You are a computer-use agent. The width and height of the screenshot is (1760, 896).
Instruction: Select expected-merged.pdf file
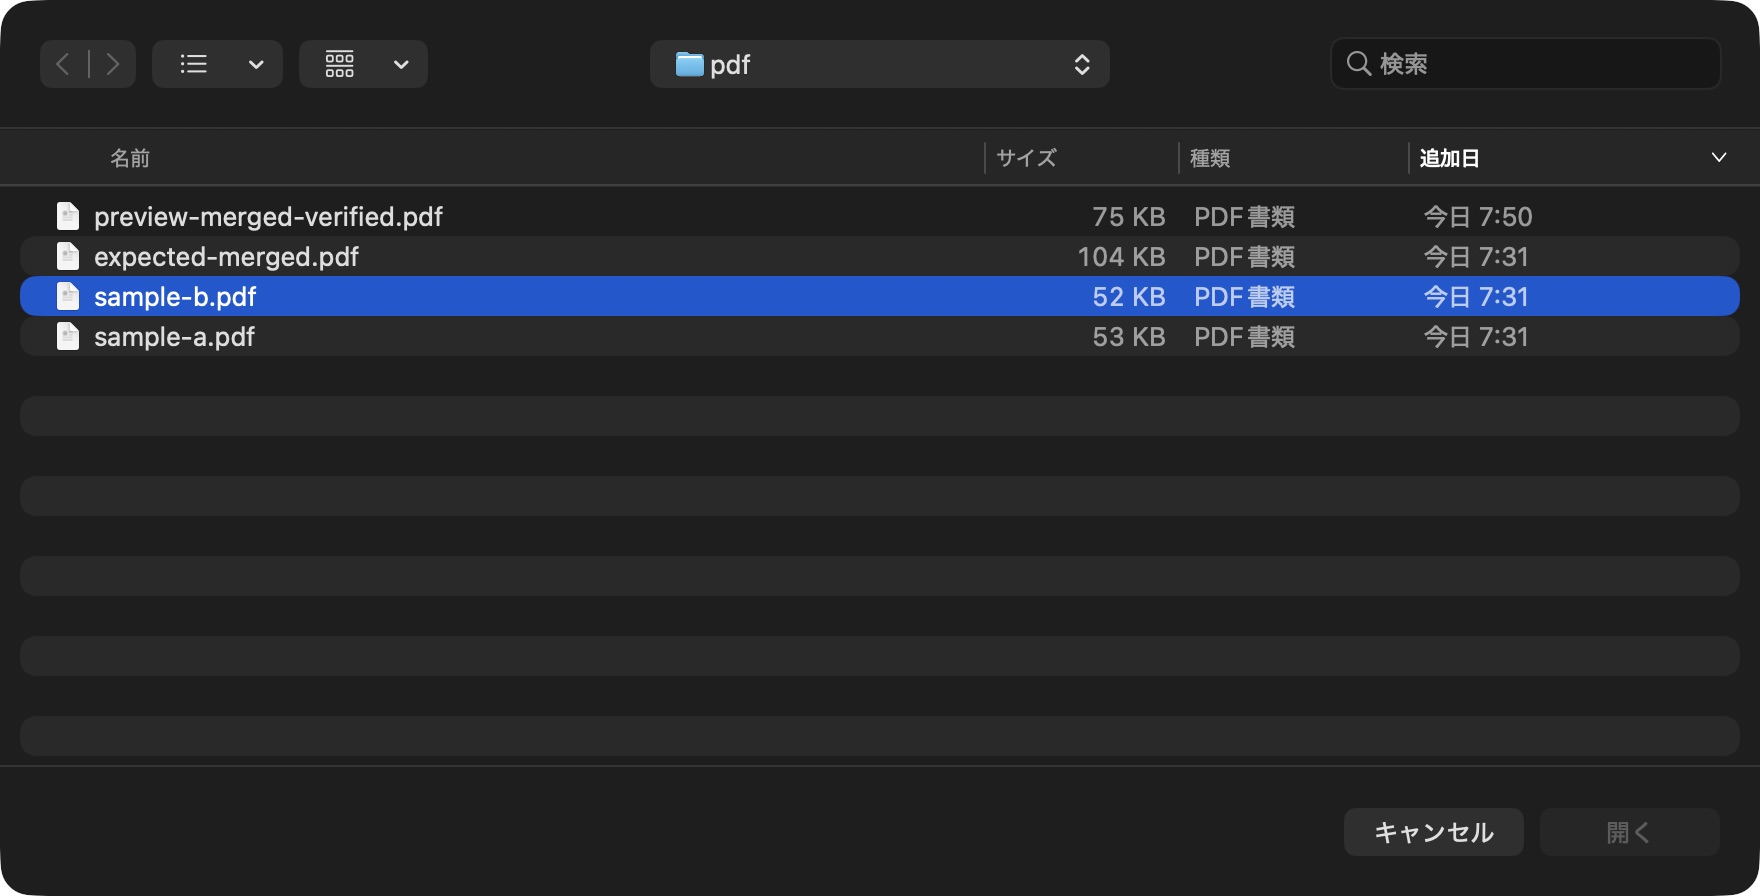pos(880,256)
